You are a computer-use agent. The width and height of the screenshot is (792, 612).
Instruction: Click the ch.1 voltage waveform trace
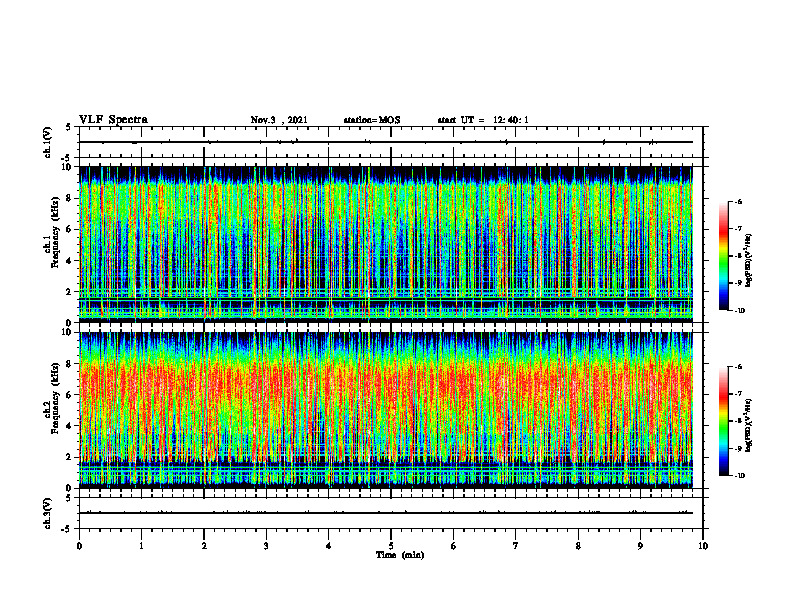[386, 142]
